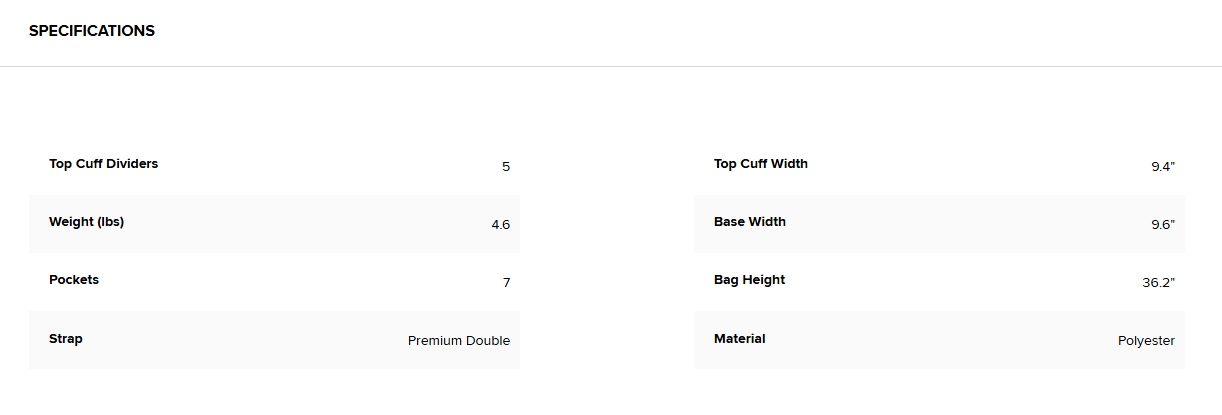Click the shaded Weight (lbs) row
Viewport: 1222px width, 415px height.
[274, 224]
